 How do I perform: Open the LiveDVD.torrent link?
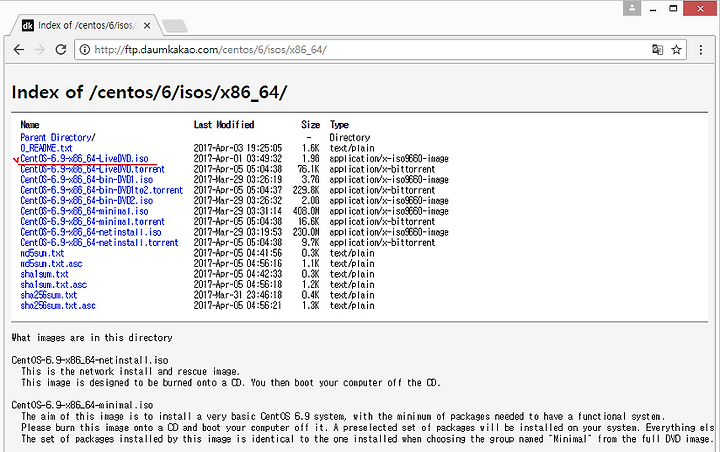point(92,169)
